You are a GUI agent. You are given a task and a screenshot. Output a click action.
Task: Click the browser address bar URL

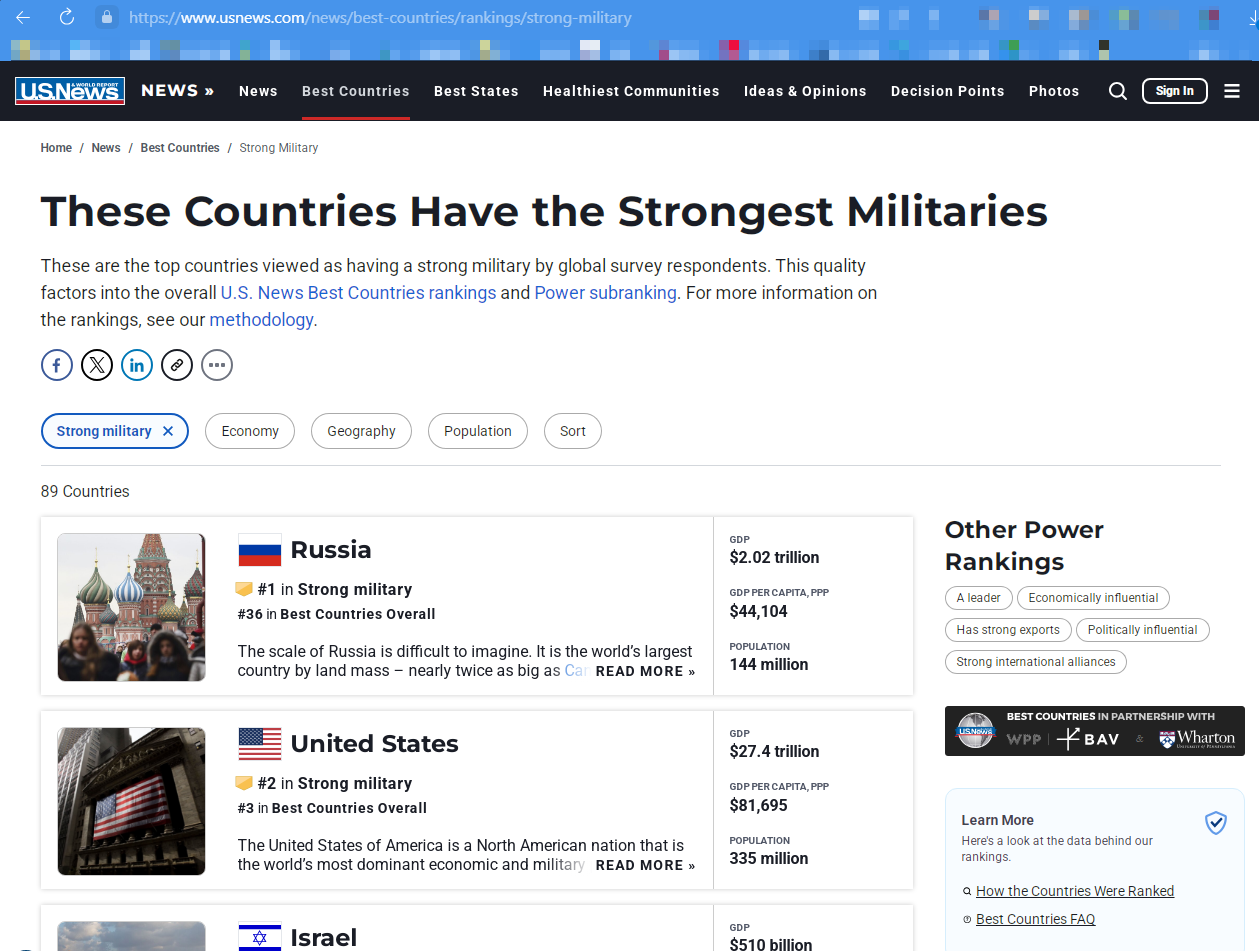click(x=380, y=18)
